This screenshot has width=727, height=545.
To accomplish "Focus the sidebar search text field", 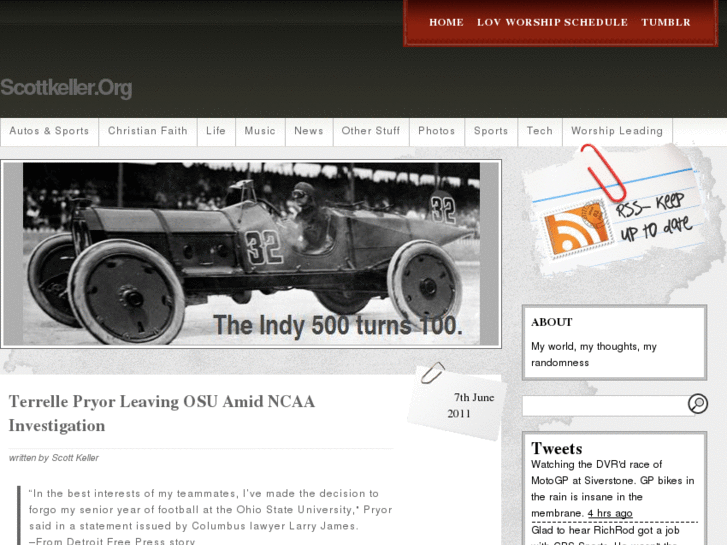I will (x=605, y=405).
